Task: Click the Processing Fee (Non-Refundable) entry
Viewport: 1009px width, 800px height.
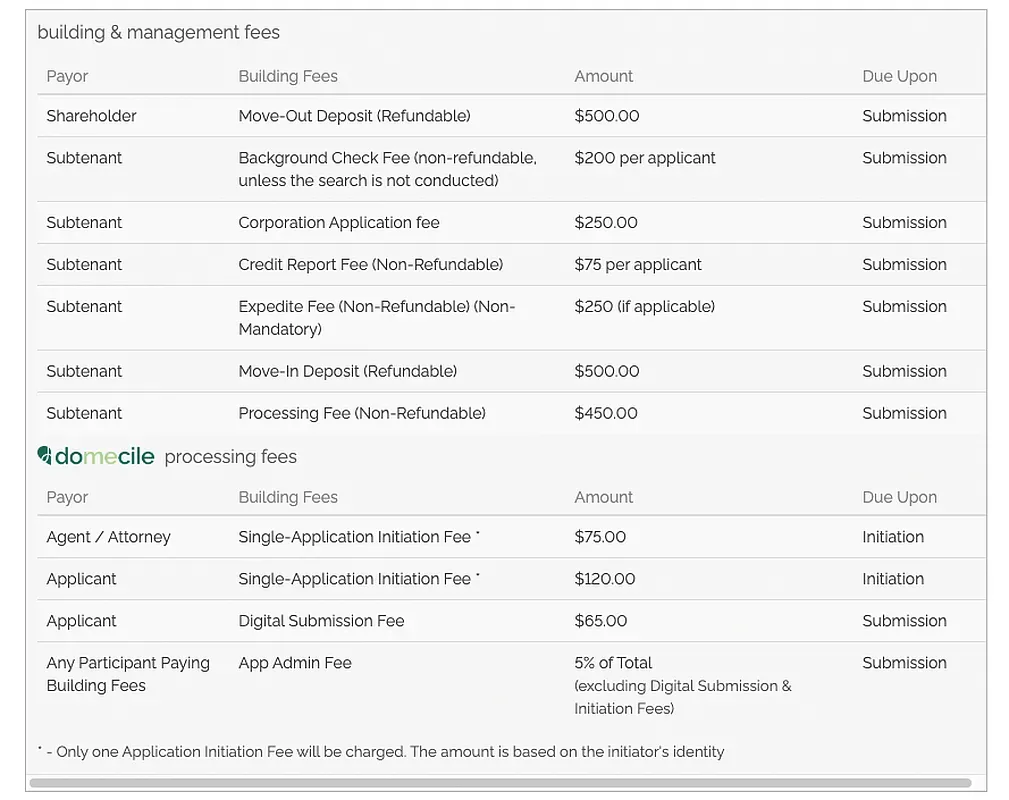Action: click(x=361, y=413)
